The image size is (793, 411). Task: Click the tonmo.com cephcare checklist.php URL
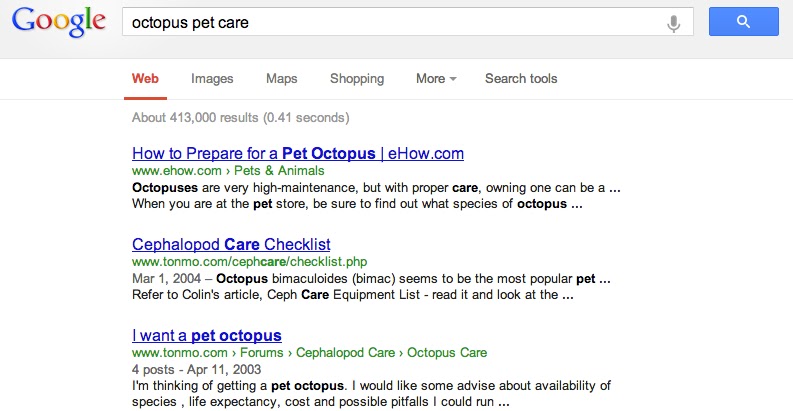[249, 262]
